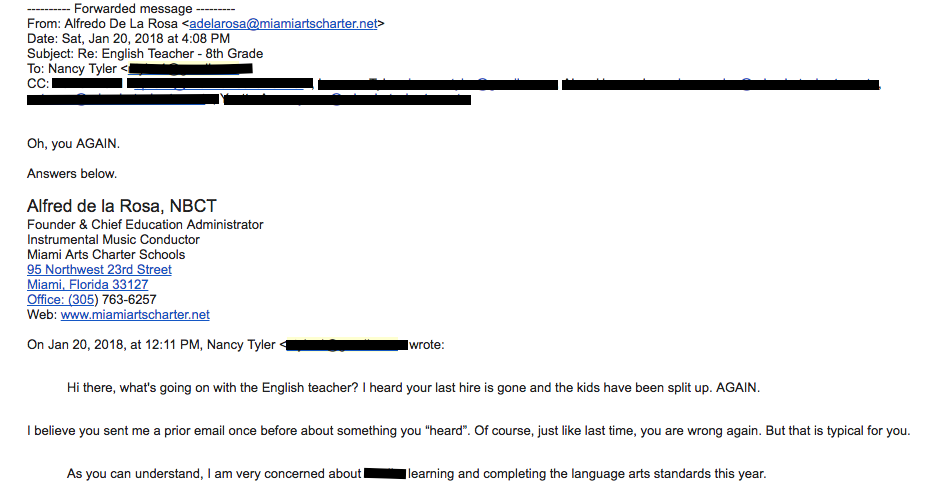Click the Office: (305) phone link
The height and width of the screenshot is (494, 931).
point(61,300)
